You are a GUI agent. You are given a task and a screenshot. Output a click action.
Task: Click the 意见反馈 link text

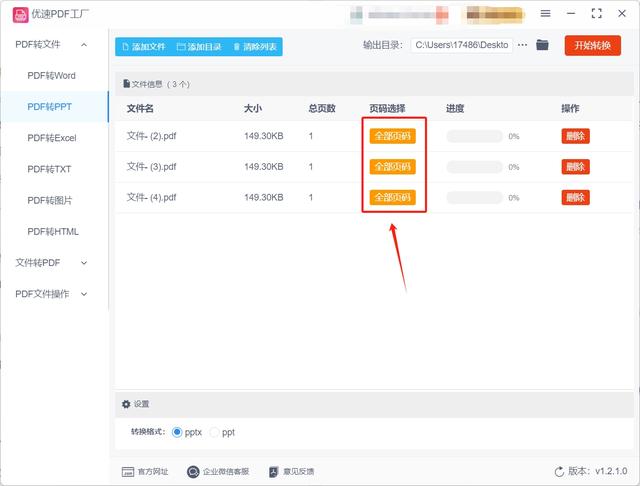[x=298, y=472]
